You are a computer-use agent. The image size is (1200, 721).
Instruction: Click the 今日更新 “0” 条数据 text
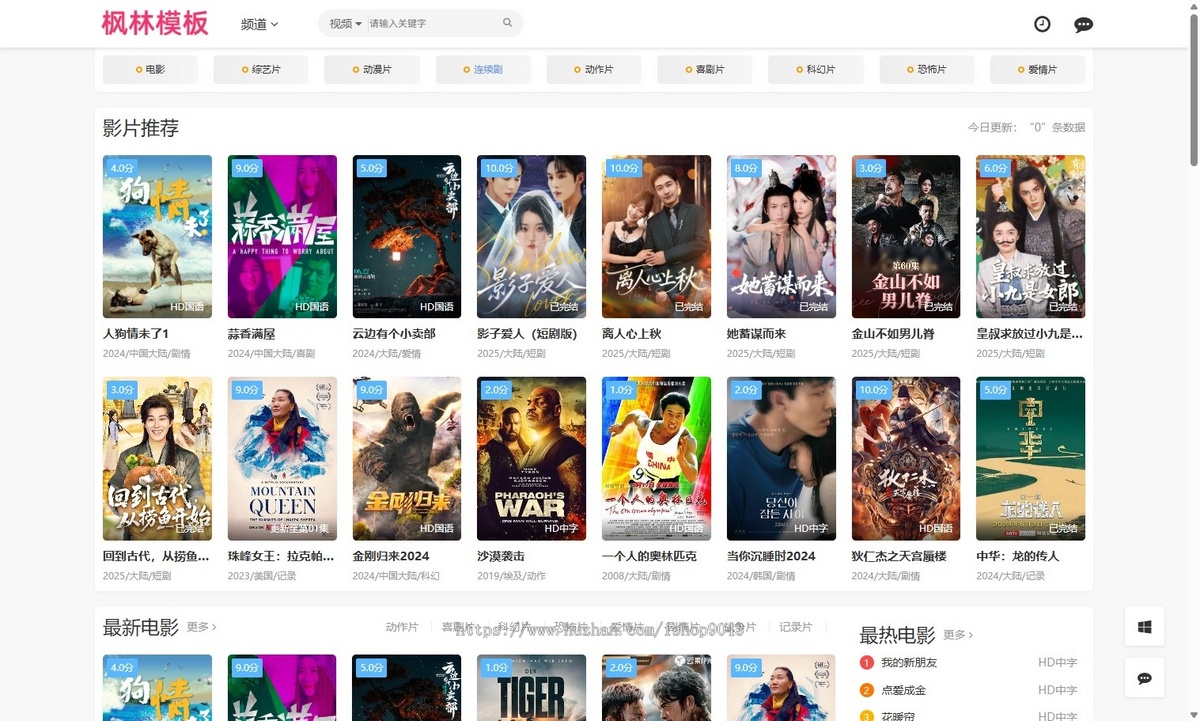click(1026, 128)
